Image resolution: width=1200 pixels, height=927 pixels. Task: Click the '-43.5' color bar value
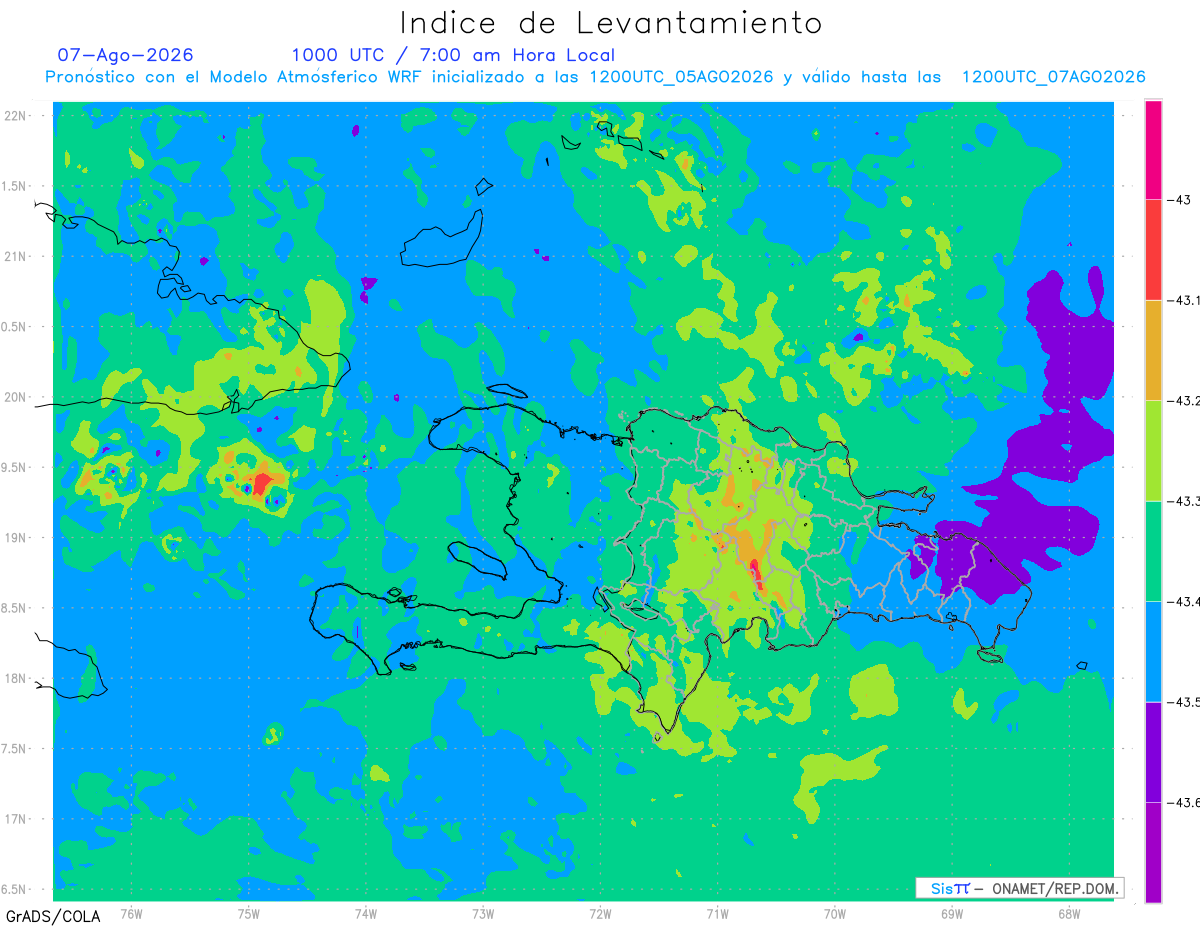tap(1186, 702)
